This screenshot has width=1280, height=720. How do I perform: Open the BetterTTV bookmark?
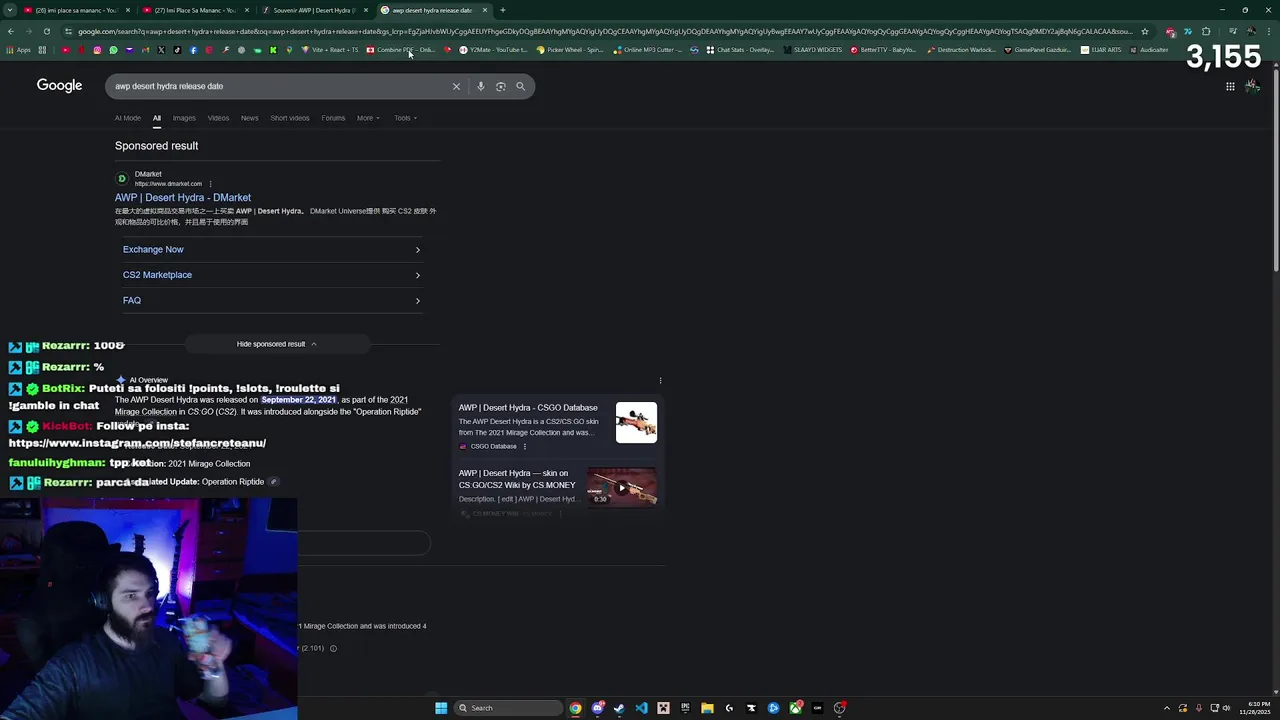click(x=884, y=50)
